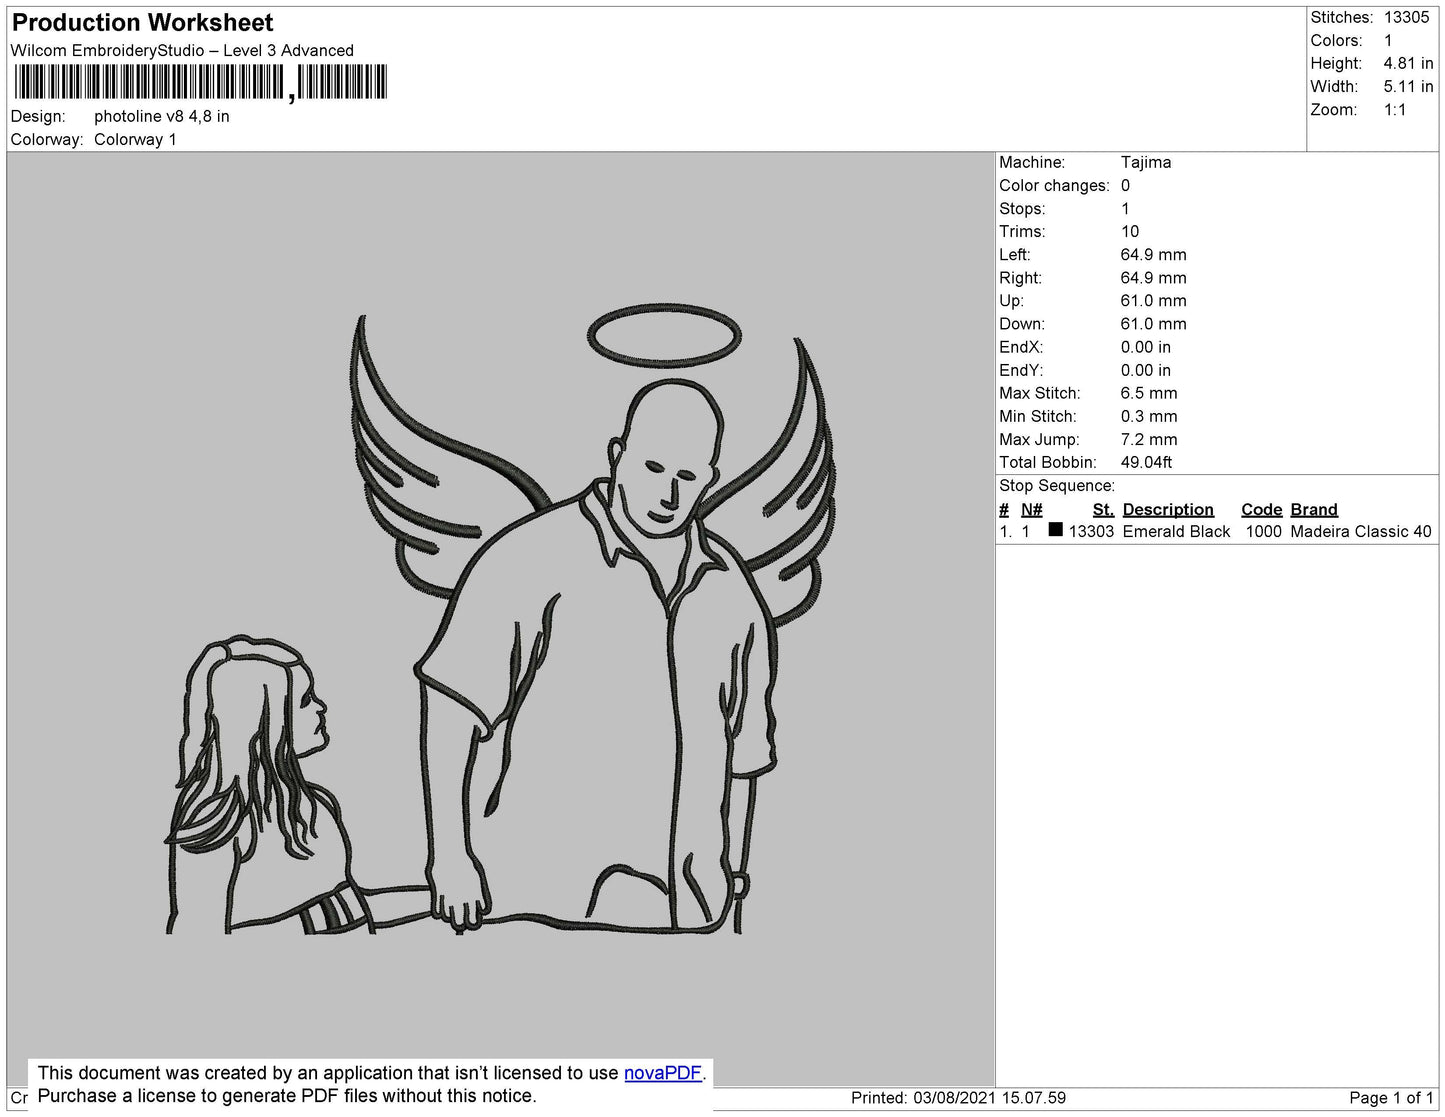Select the Zoom value '1:1'

click(x=1395, y=110)
